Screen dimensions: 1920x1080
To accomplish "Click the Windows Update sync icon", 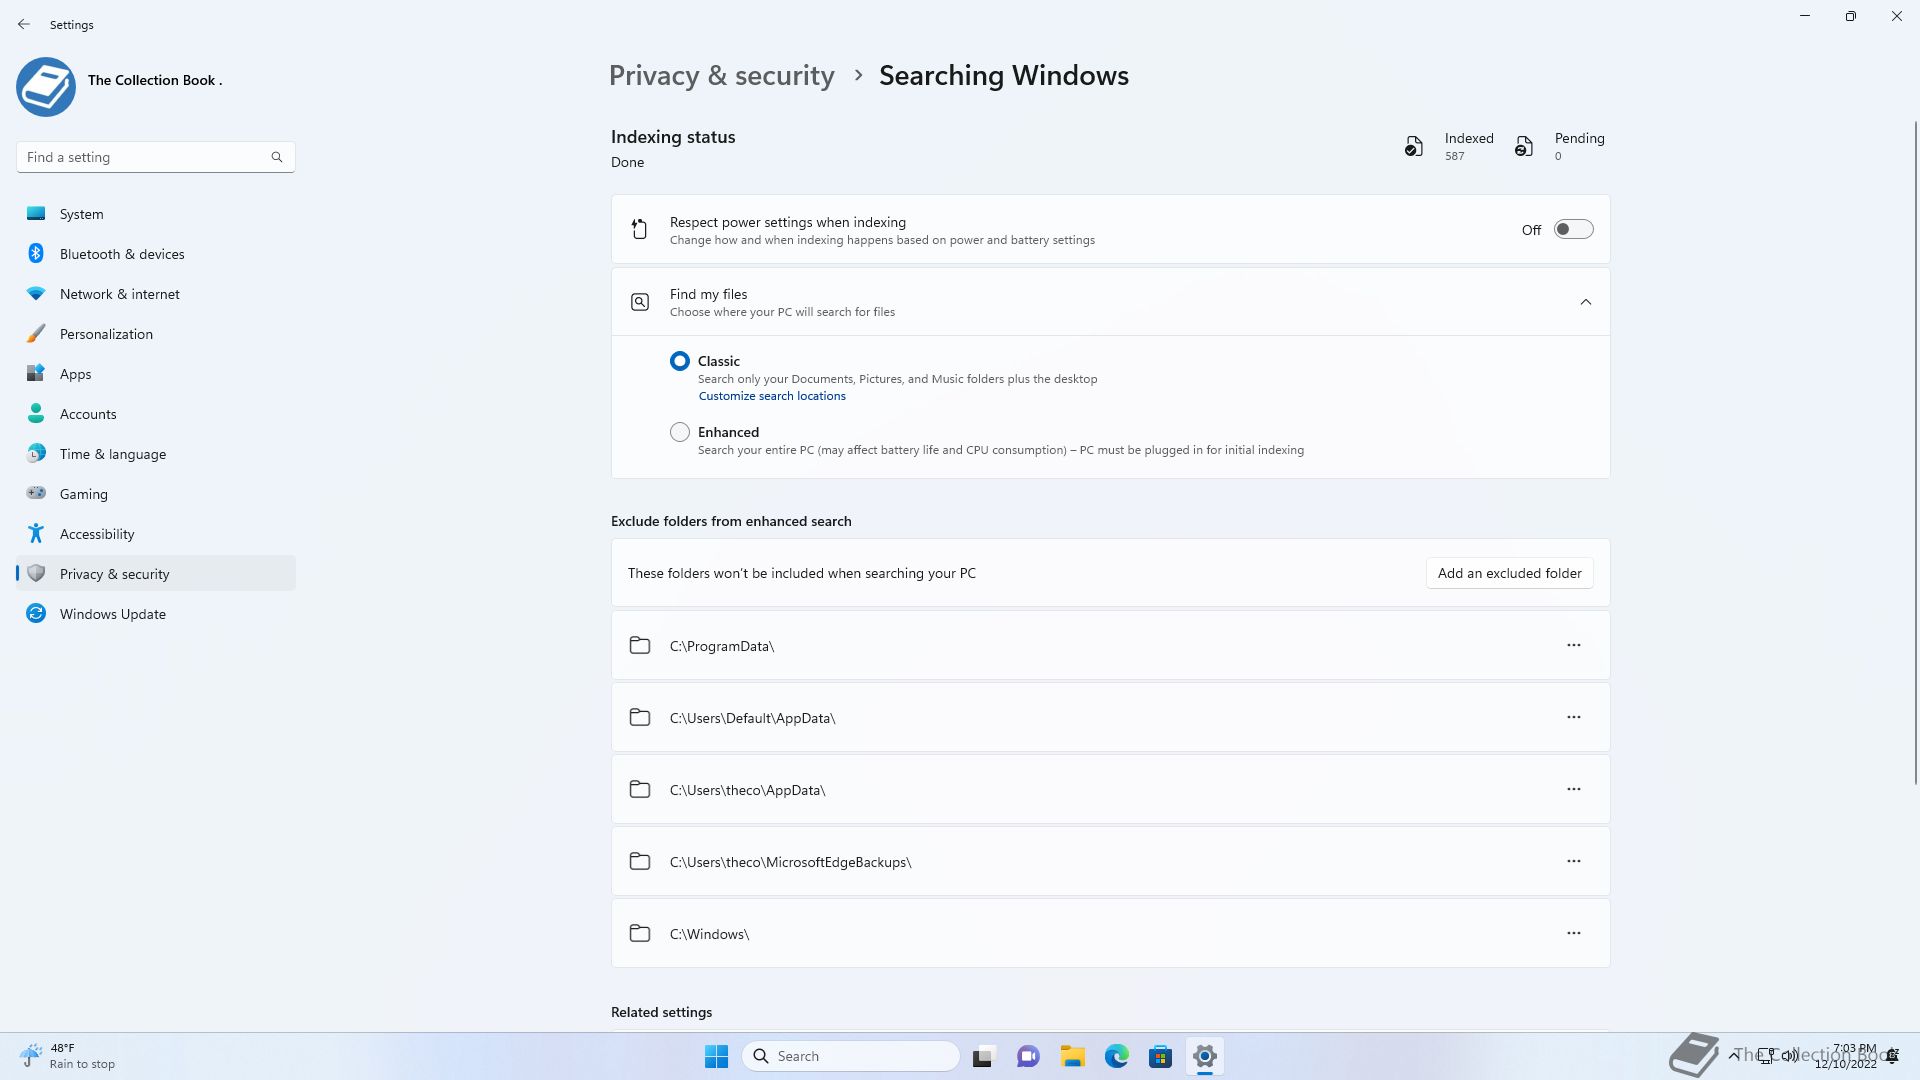I will [x=36, y=614].
